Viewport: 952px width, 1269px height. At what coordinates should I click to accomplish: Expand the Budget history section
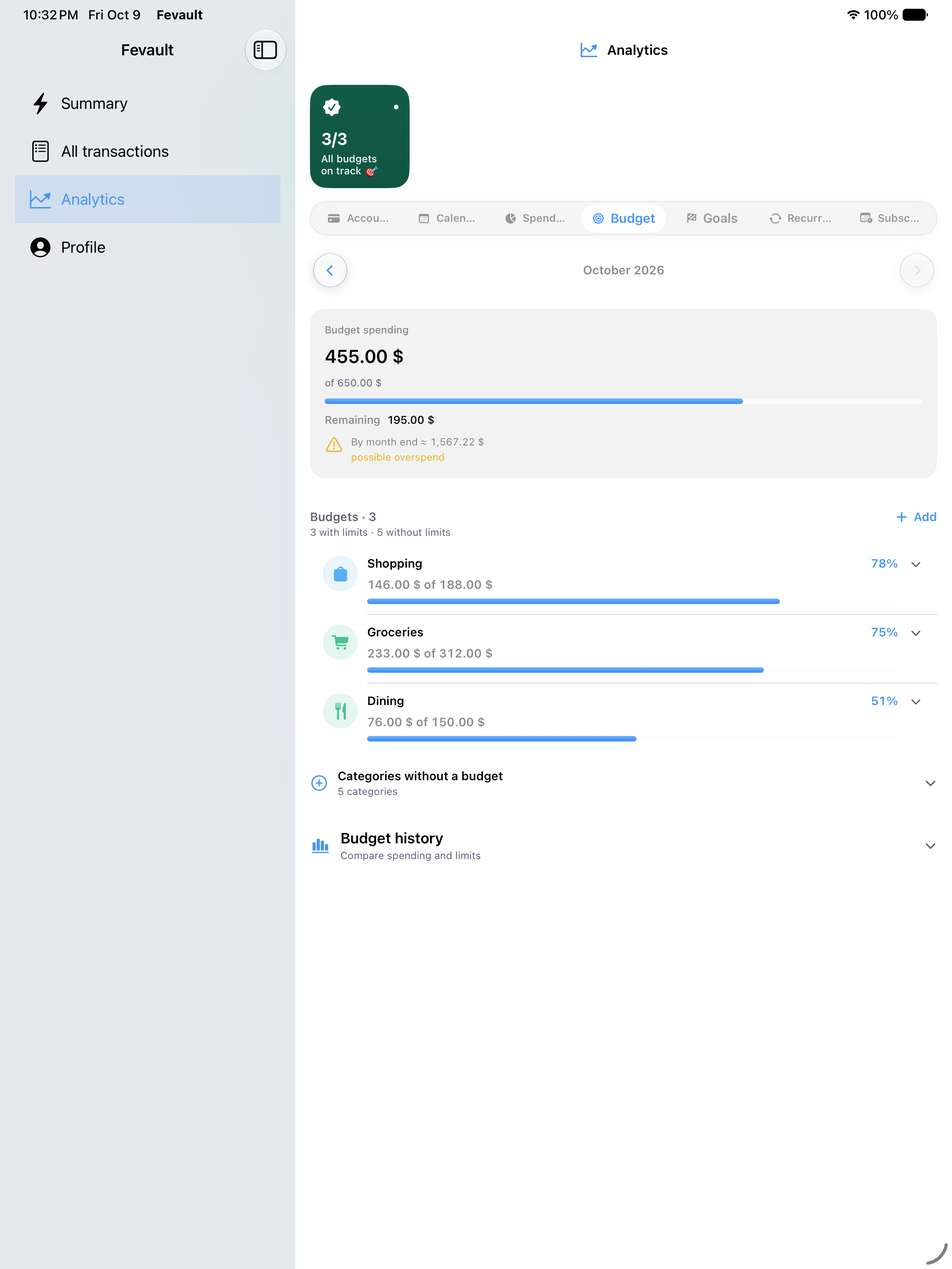[x=930, y=846]
